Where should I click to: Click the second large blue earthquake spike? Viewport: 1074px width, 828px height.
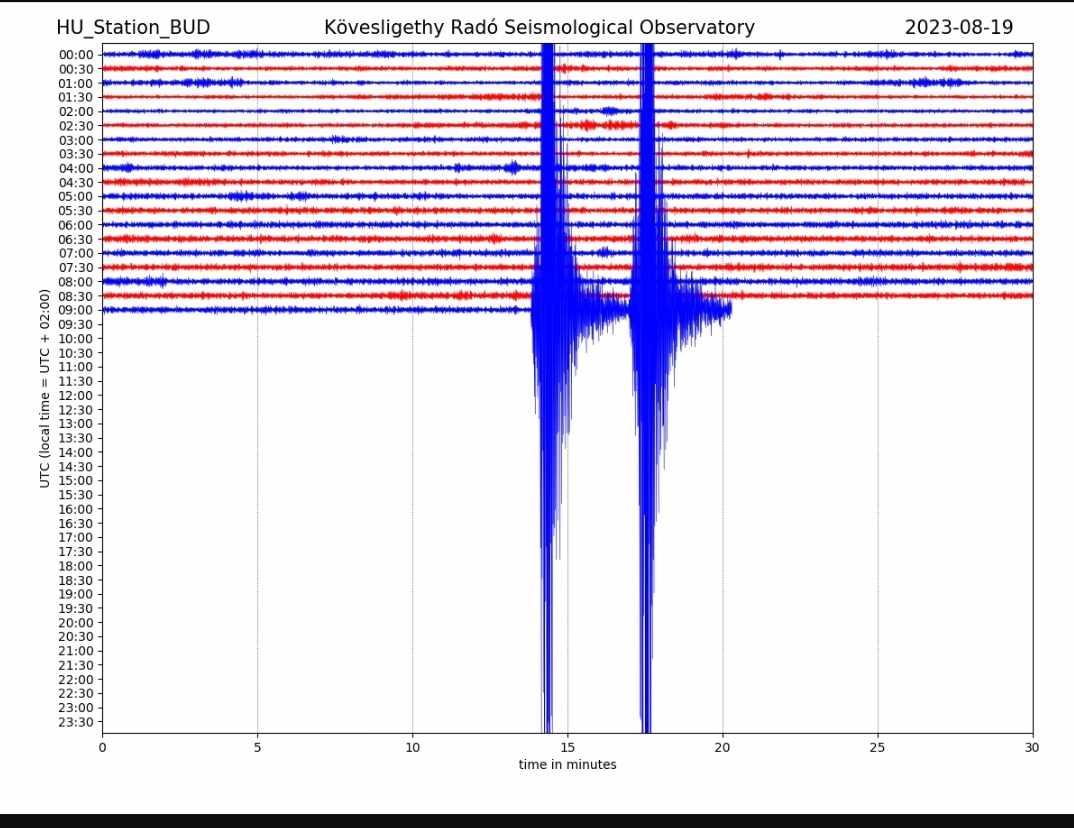point(647,384)
